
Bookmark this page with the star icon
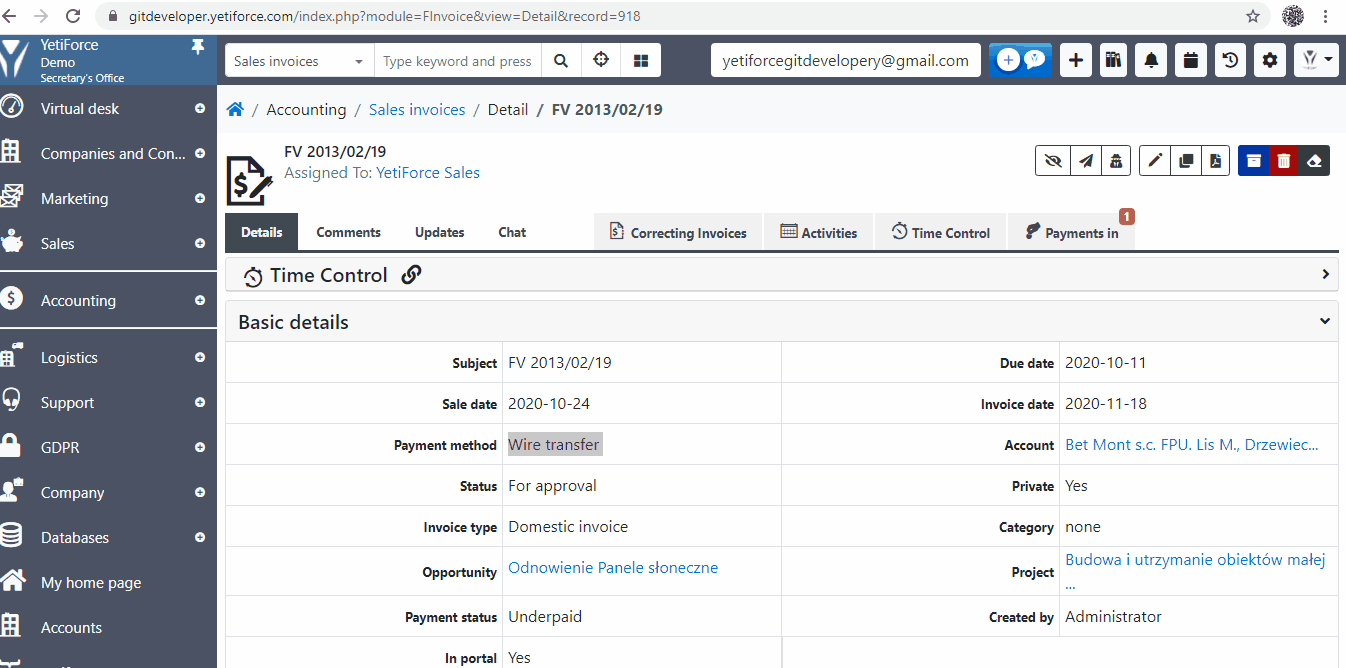click(1253, 16)
